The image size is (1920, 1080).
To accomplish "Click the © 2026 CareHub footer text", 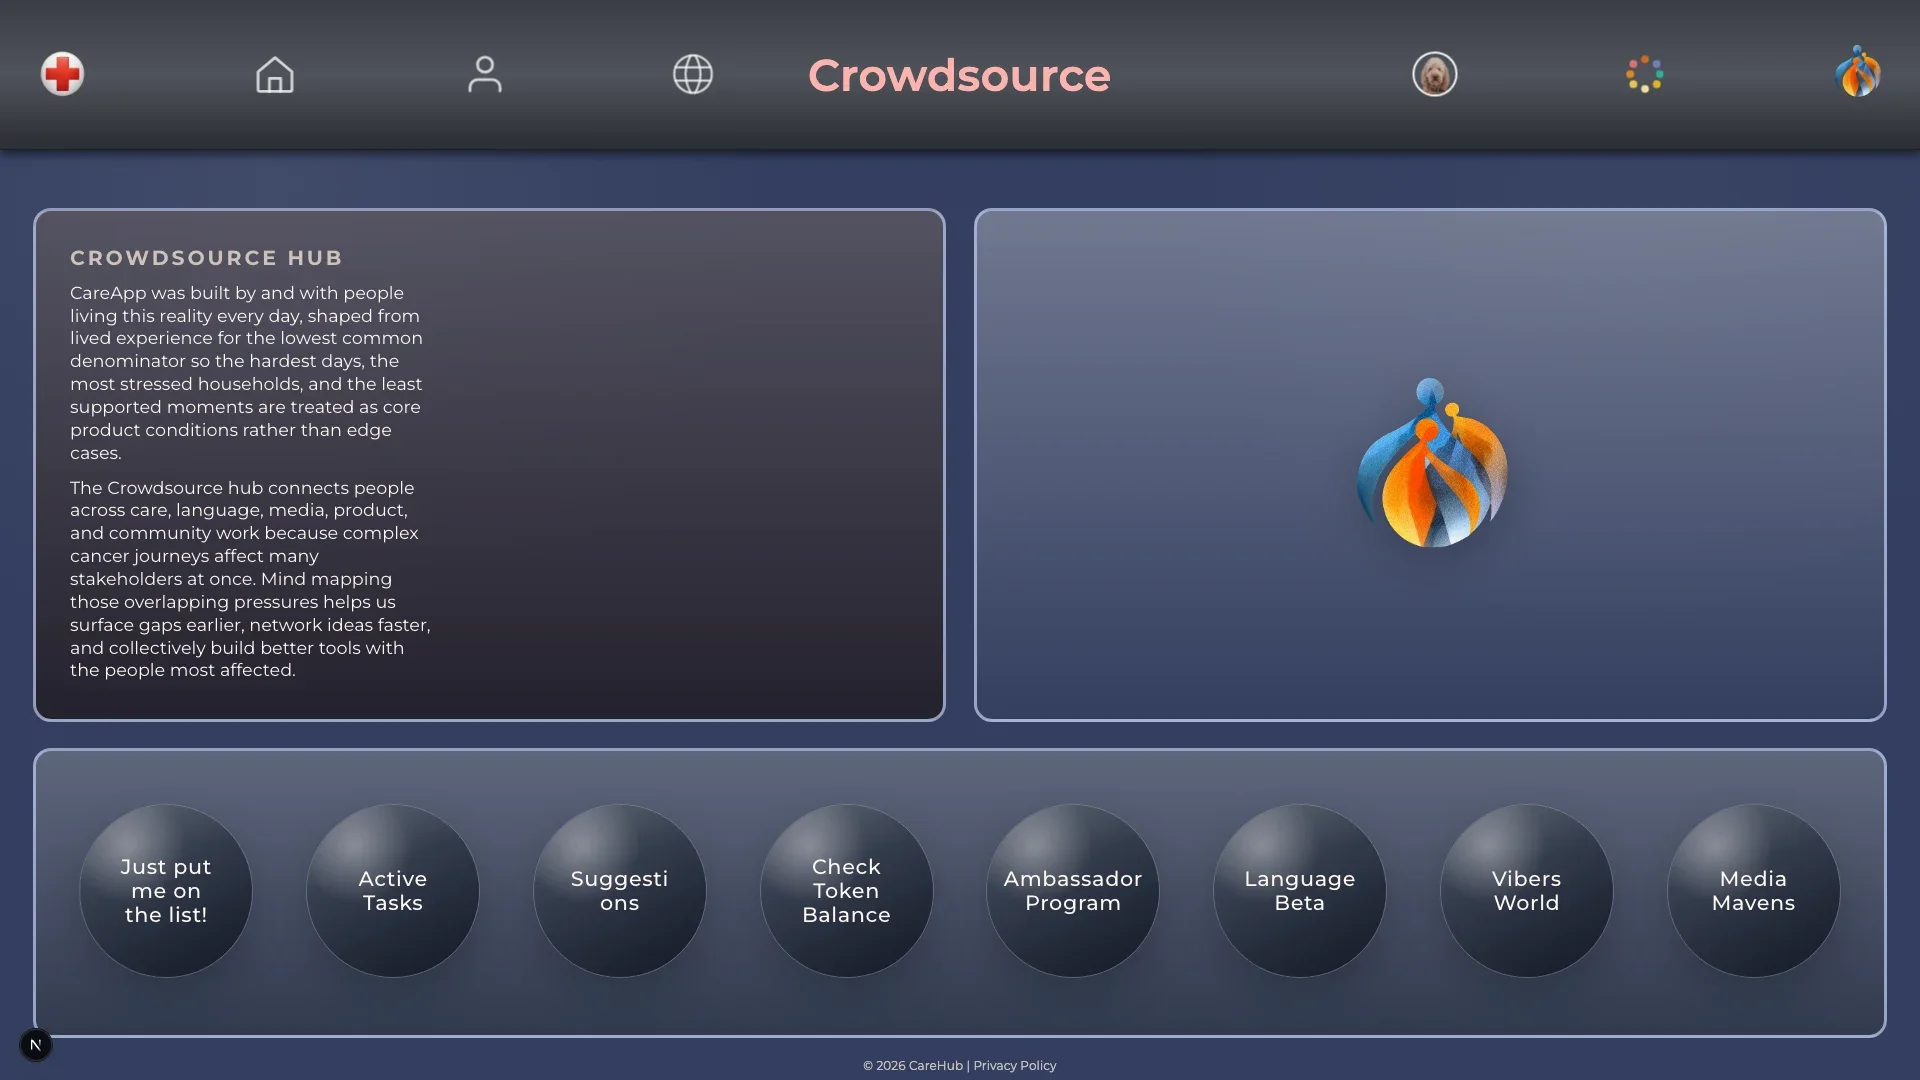I will point(913,1066).
